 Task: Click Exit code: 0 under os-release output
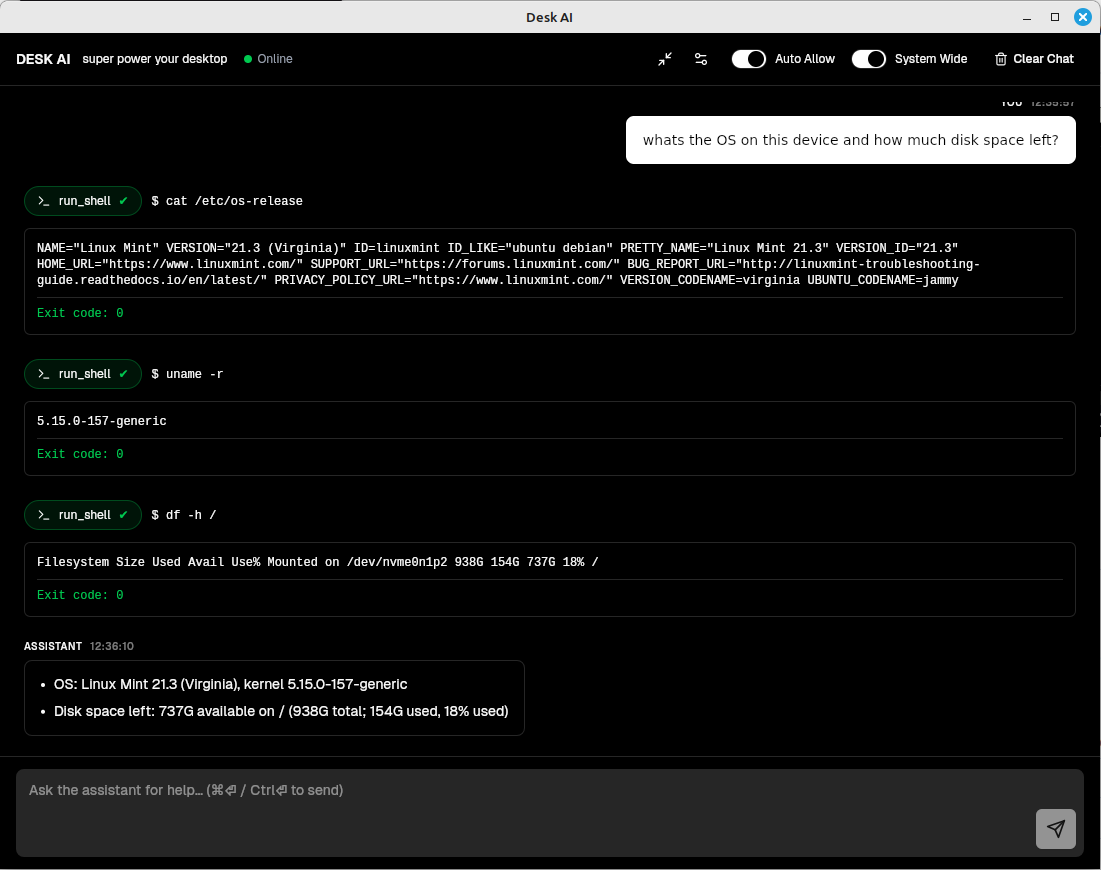pyautogui.click(x=80, y=312)
